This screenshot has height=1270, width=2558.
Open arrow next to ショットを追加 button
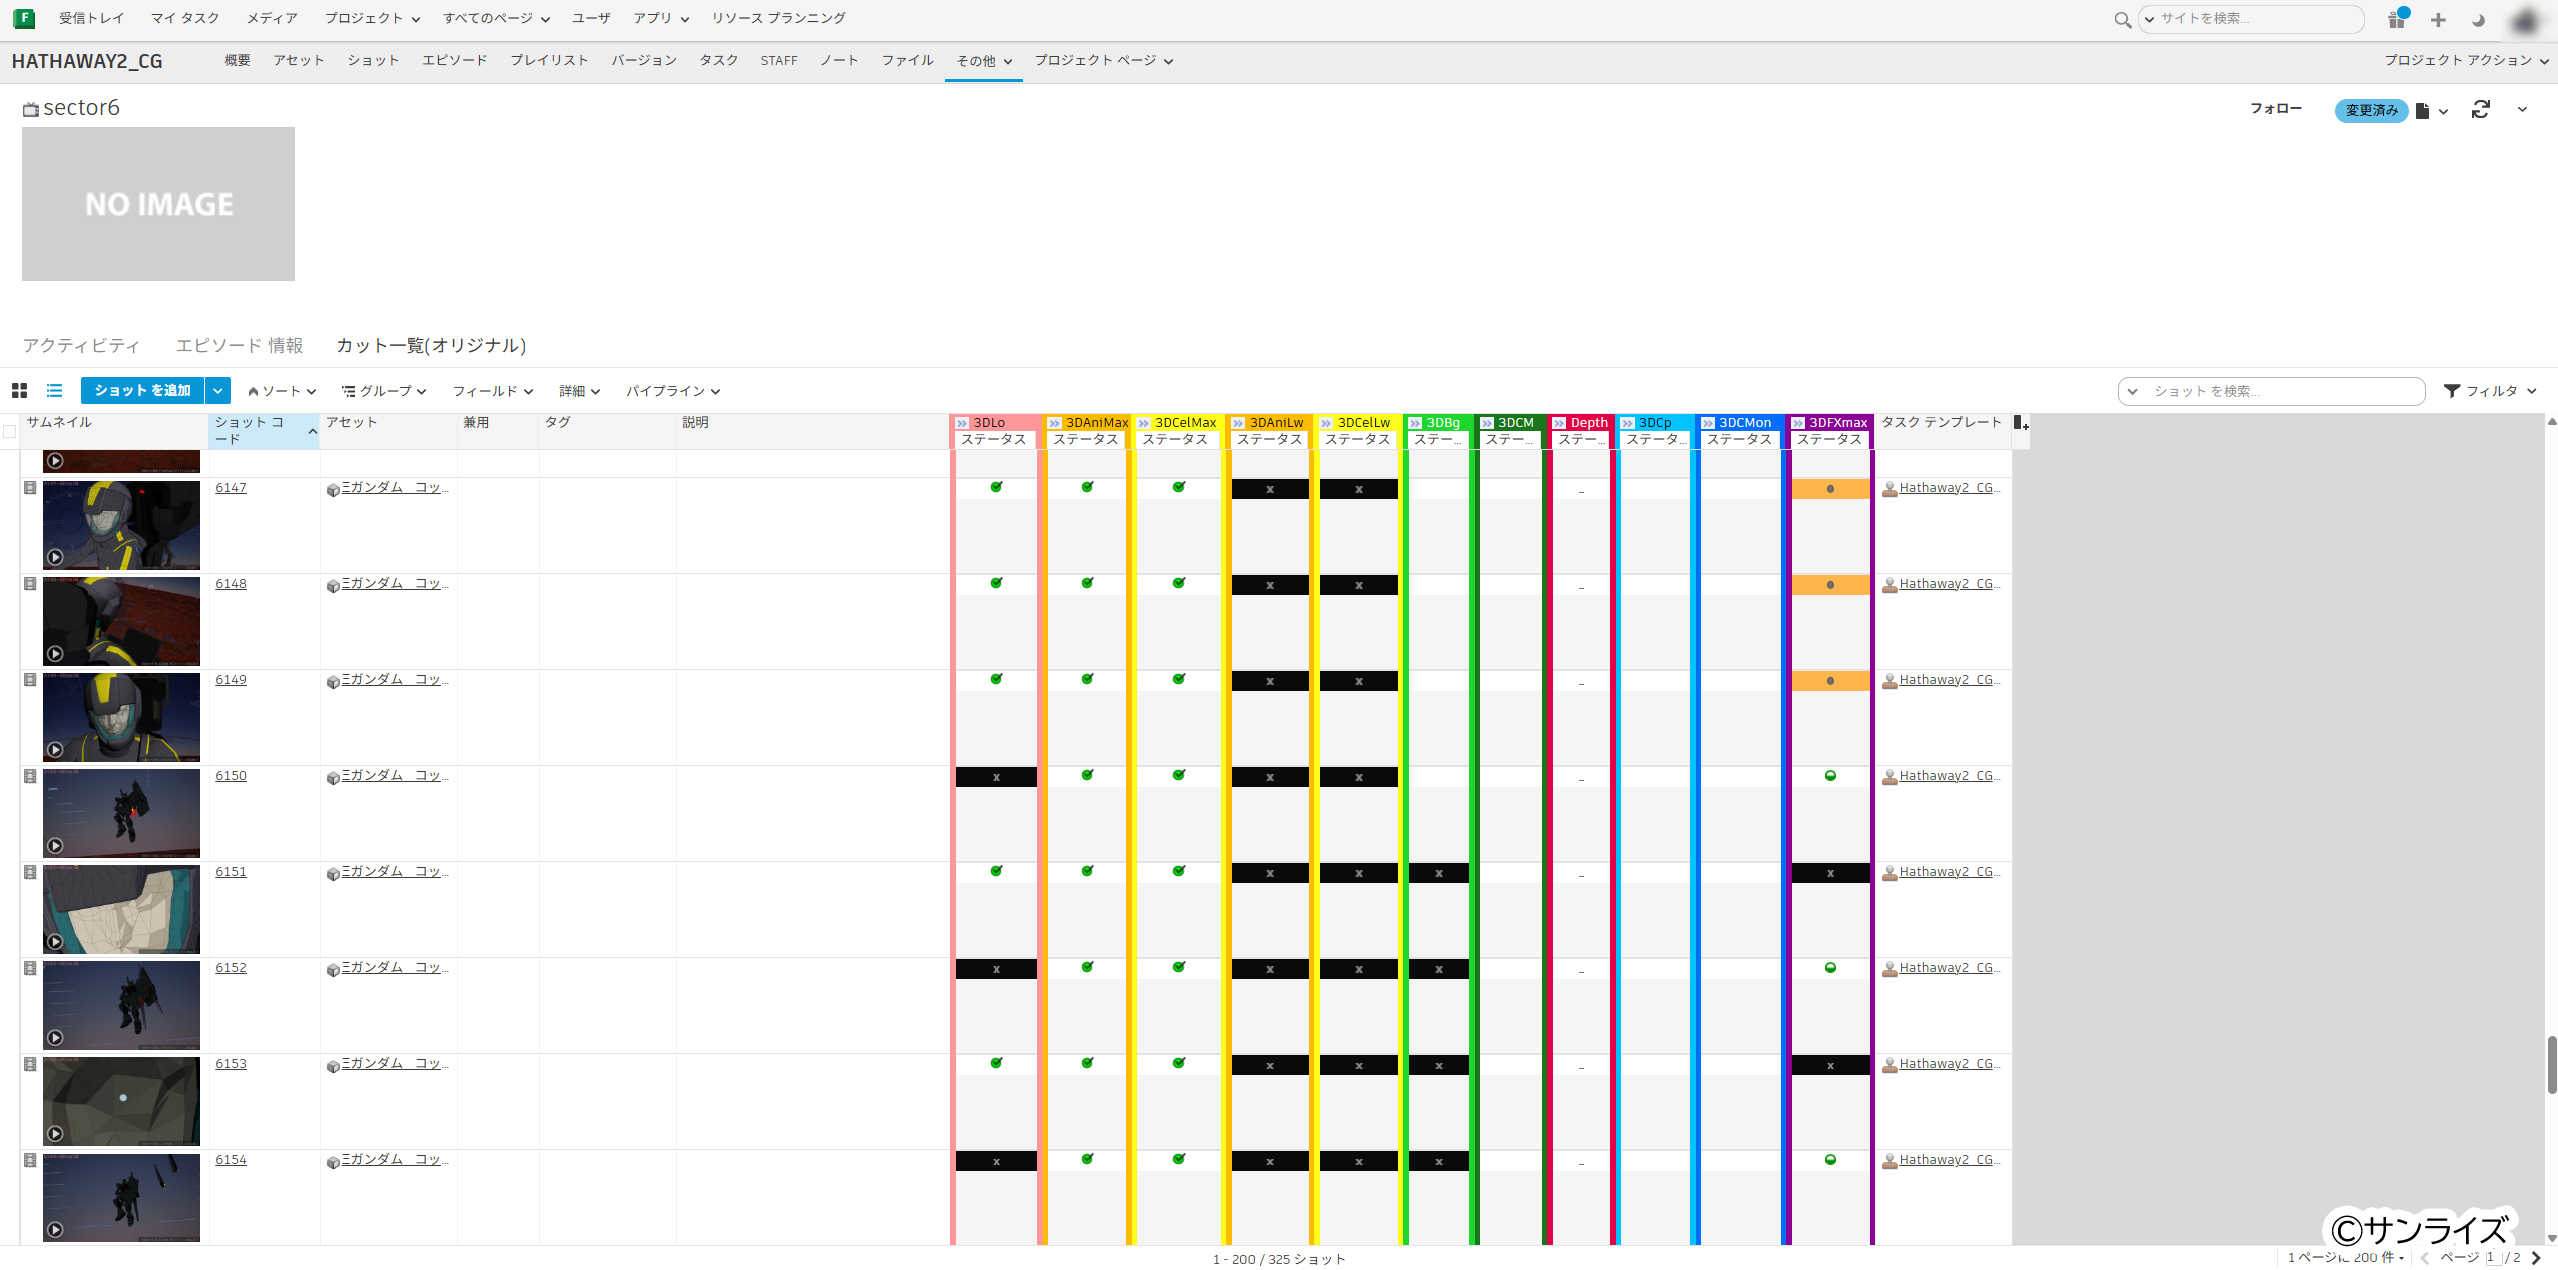pos(218,391)
